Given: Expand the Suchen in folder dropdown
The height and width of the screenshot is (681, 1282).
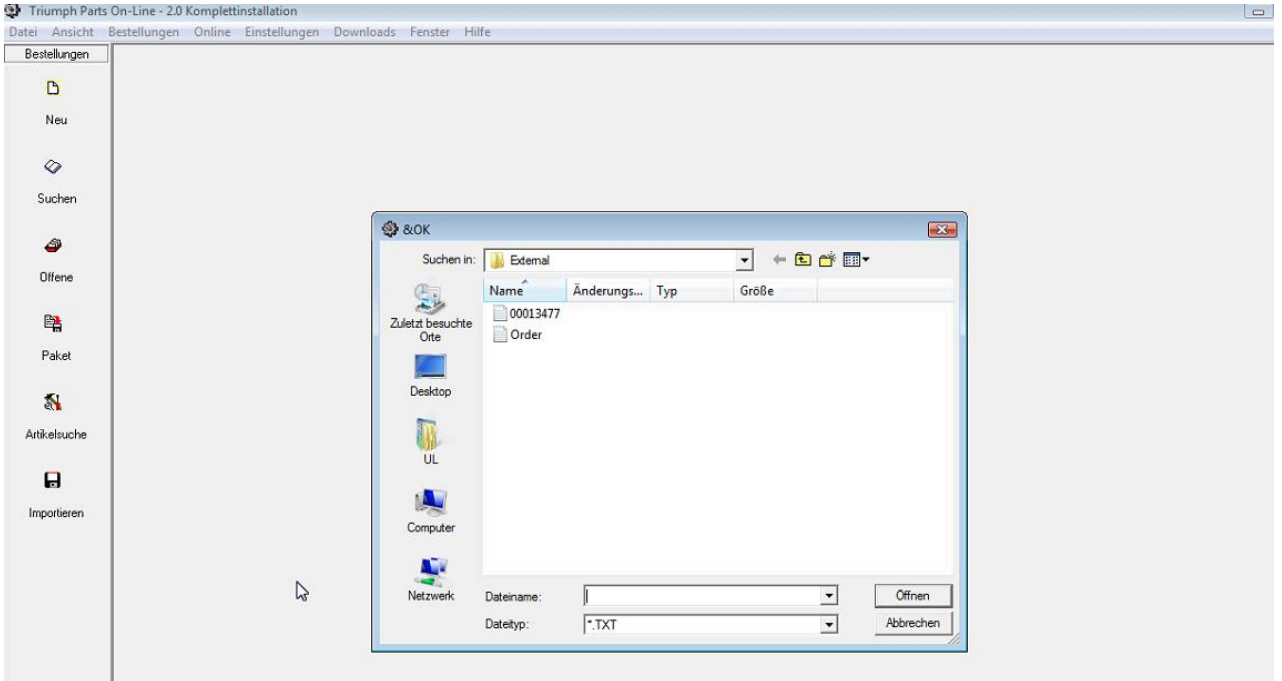Looking at the screenshot, I should coord(744,260).
